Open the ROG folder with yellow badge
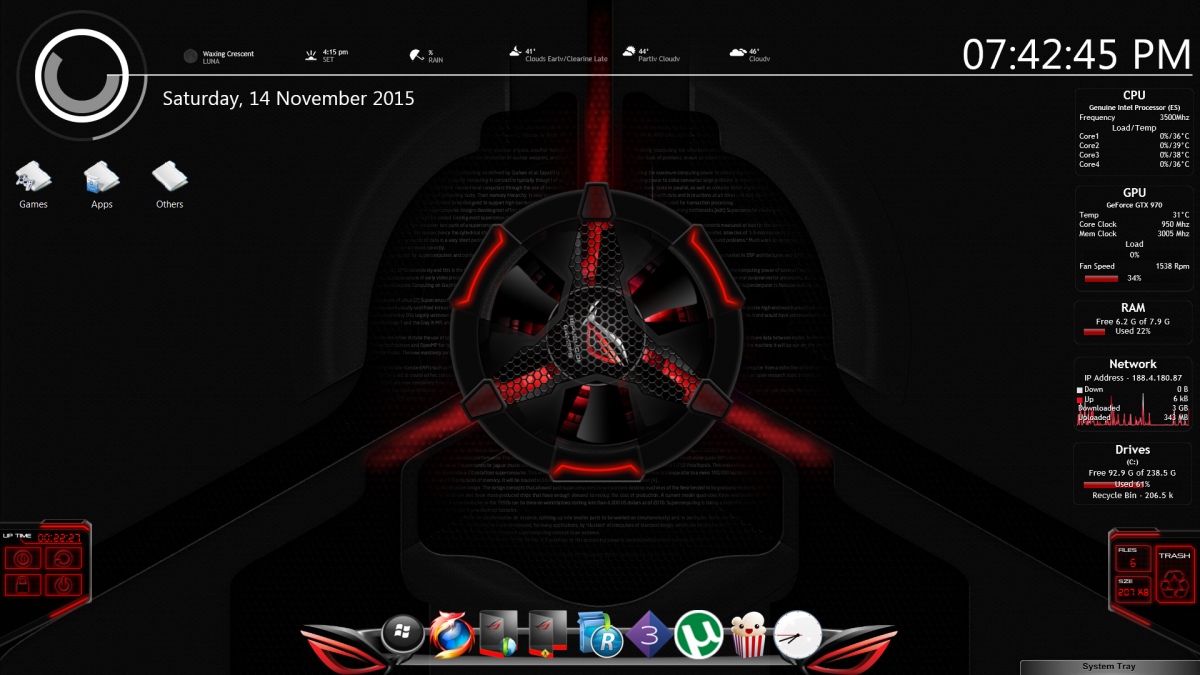 click(548, 633)
